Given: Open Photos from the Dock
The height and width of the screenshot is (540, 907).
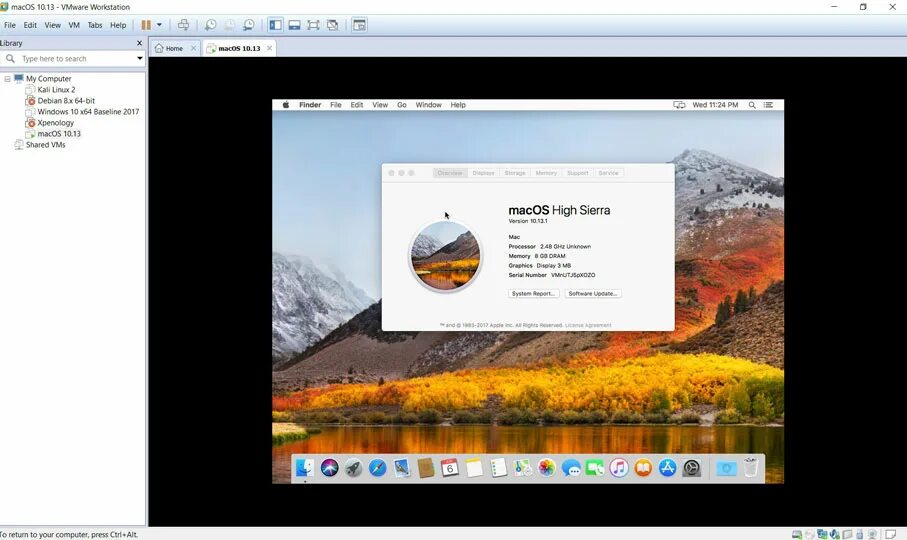Looking at the screenshot, I should 546,467.
